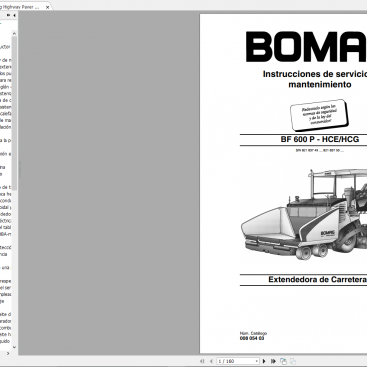Open the bookmarks panel options menu
This screenshot has width=367, height=367.
pos(8,15)
